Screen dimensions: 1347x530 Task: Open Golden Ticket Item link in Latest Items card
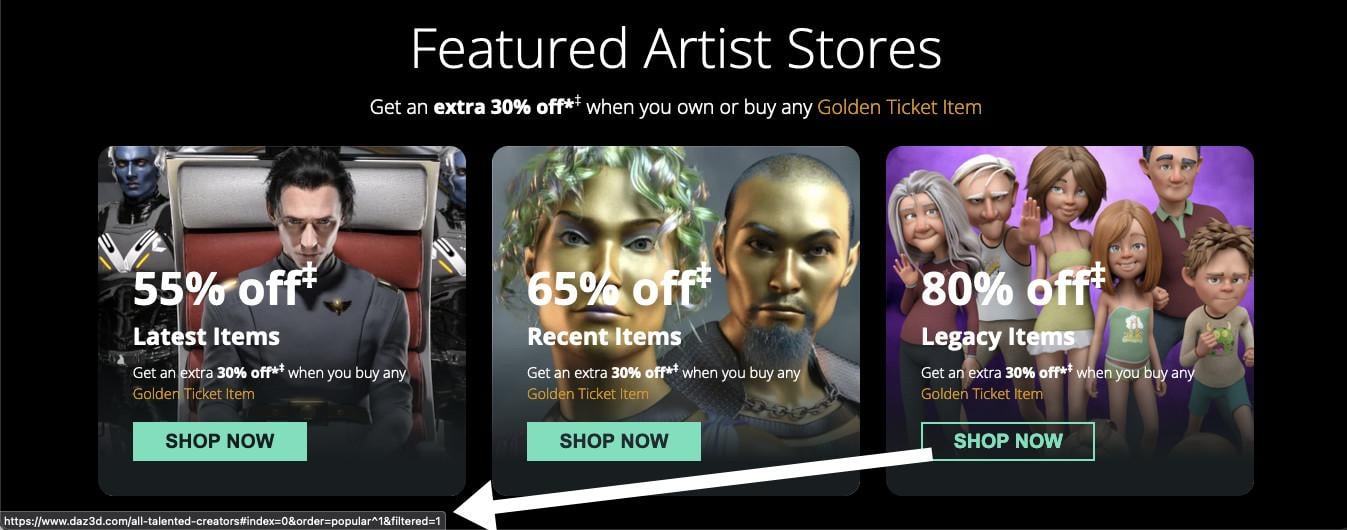click(193, 393)
